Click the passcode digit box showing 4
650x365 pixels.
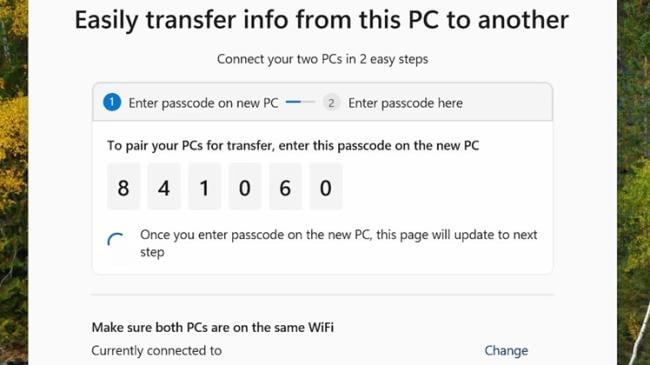pos(164,187)
